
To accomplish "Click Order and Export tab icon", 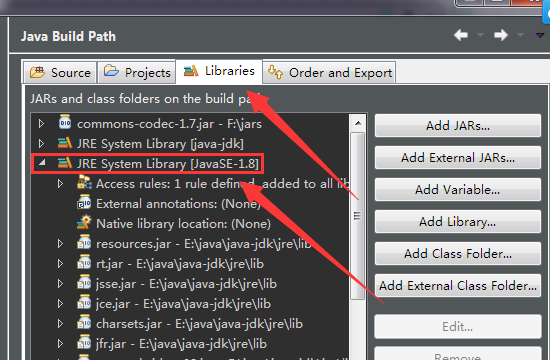I will (275, 72).
